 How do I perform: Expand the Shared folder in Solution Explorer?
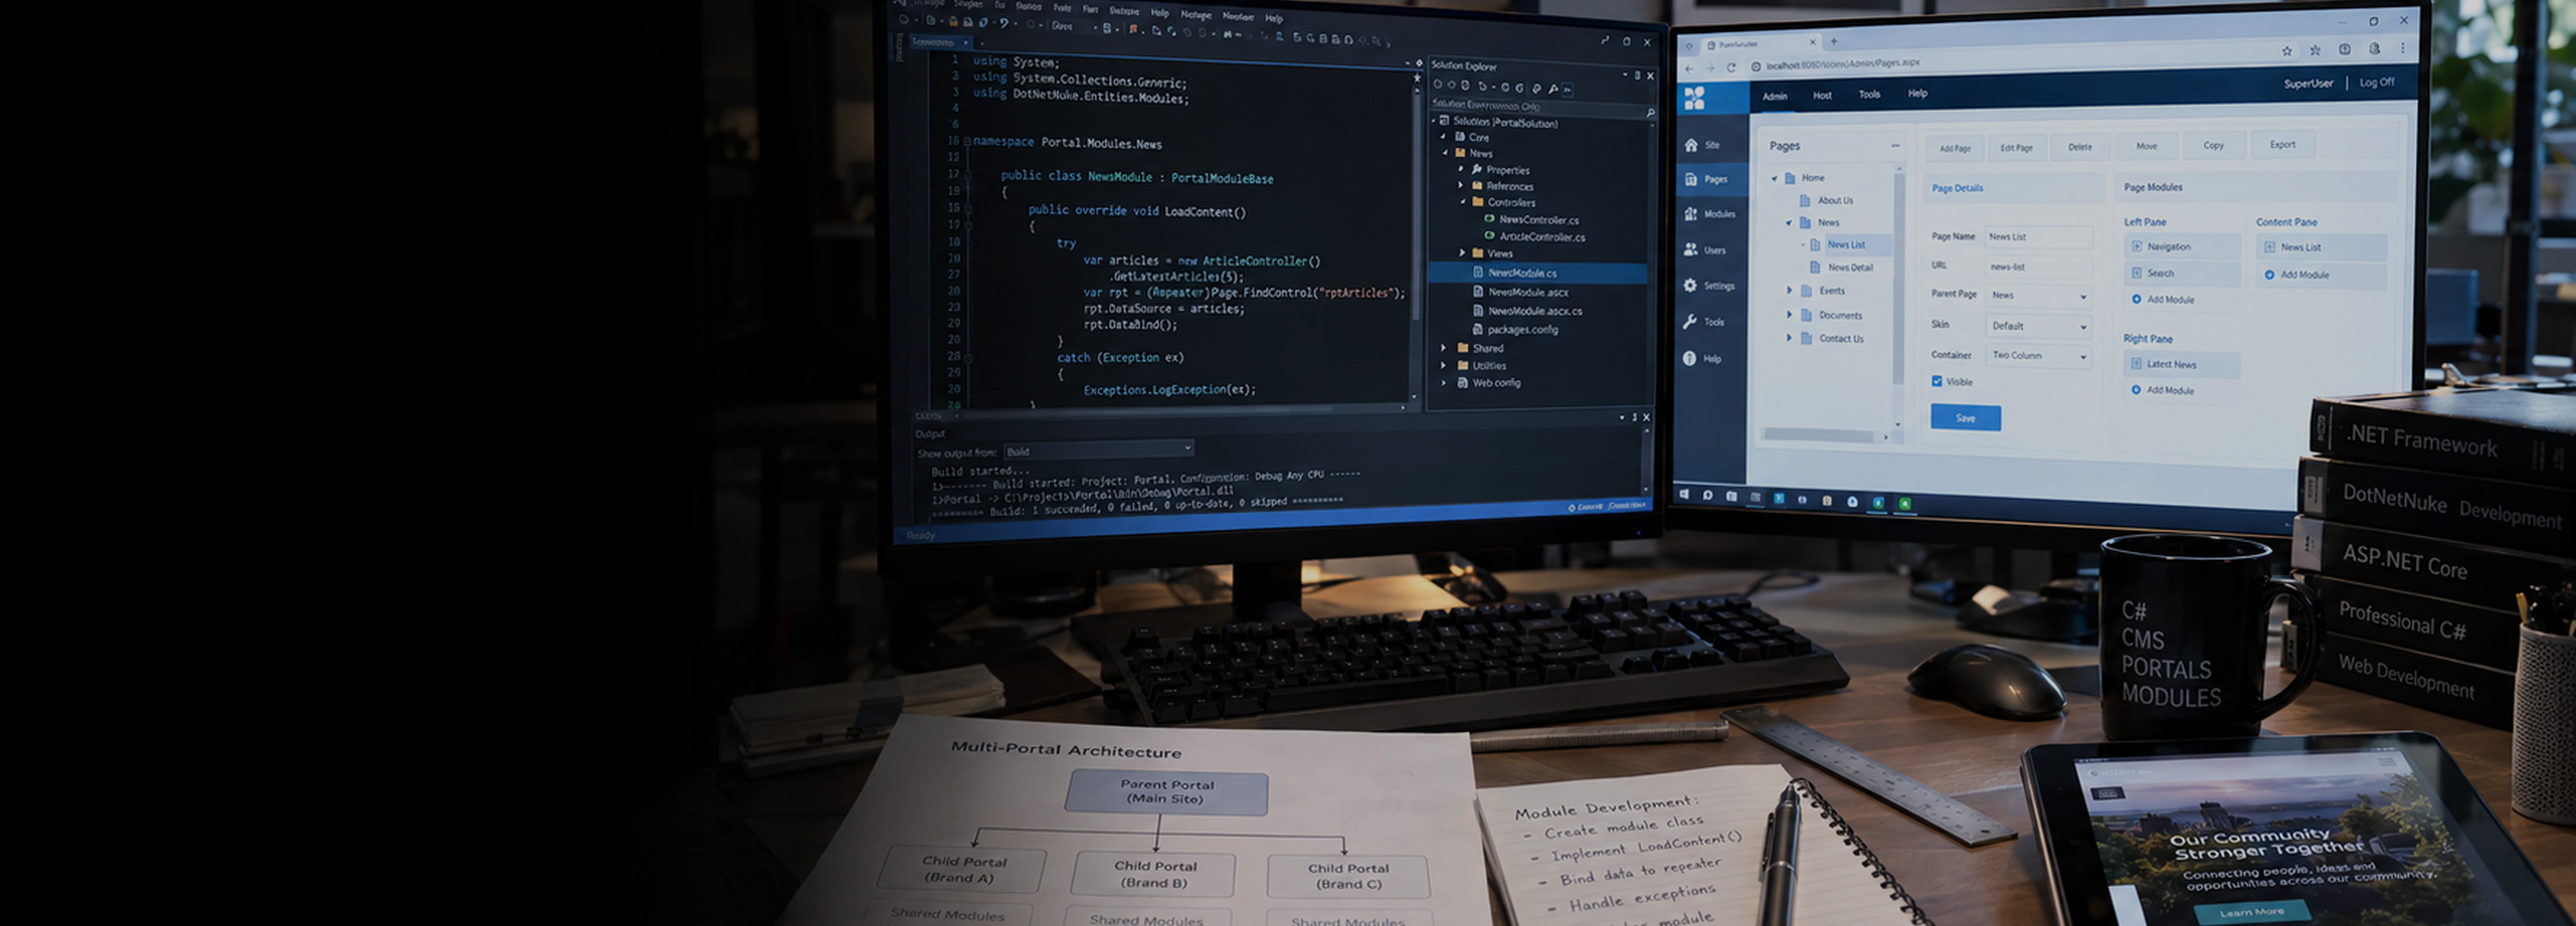[x=1443, y=348]
